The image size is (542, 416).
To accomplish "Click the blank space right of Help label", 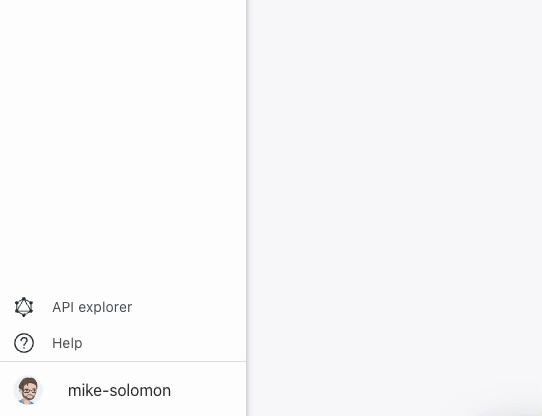I will pyautogui.click(x=164, y=343).
